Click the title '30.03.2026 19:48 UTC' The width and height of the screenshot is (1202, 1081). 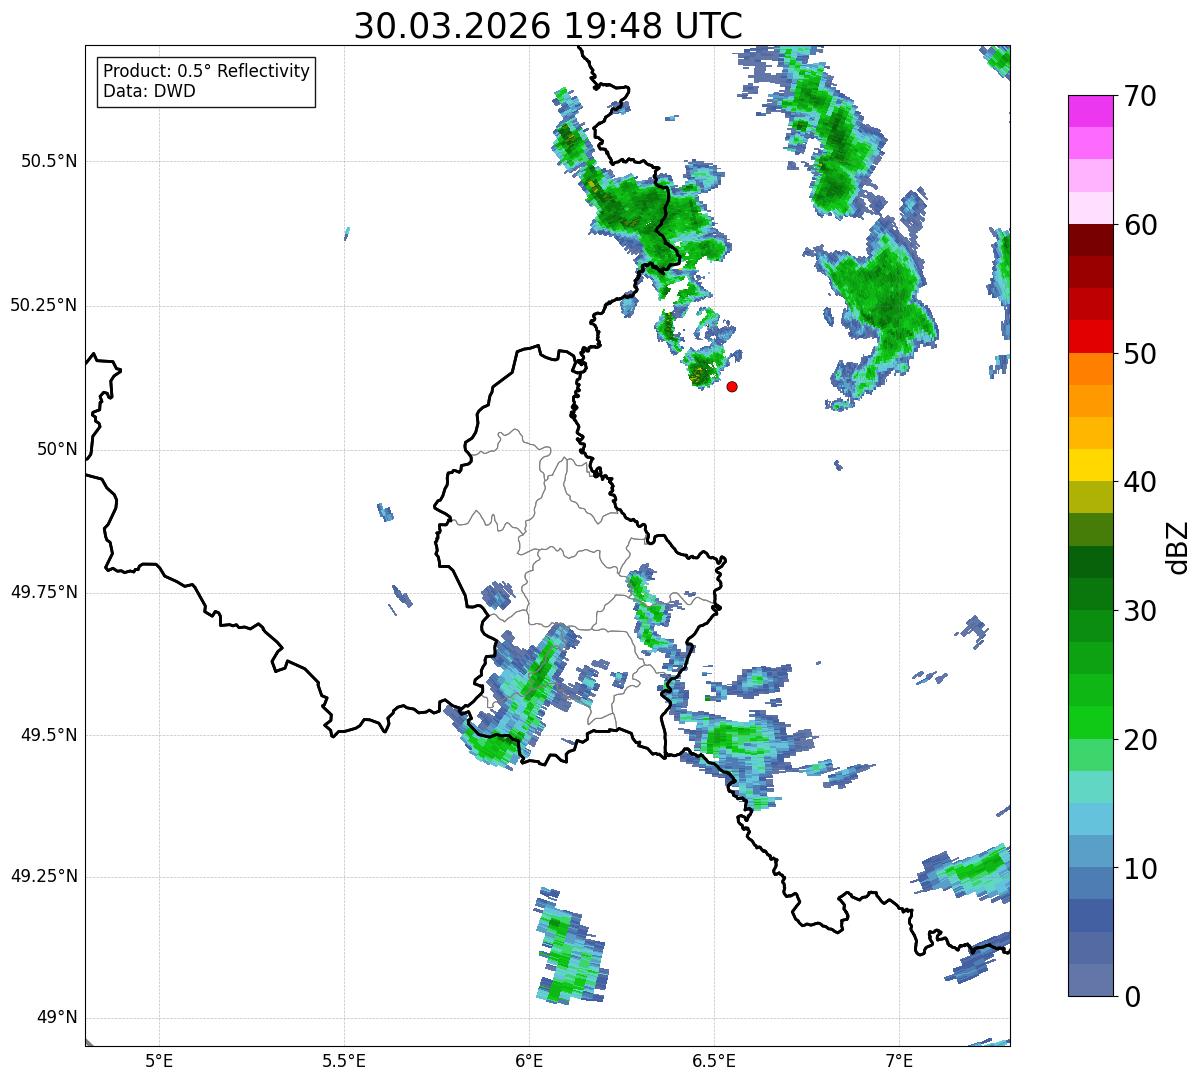pyautogui.click(x=548, y=26)
